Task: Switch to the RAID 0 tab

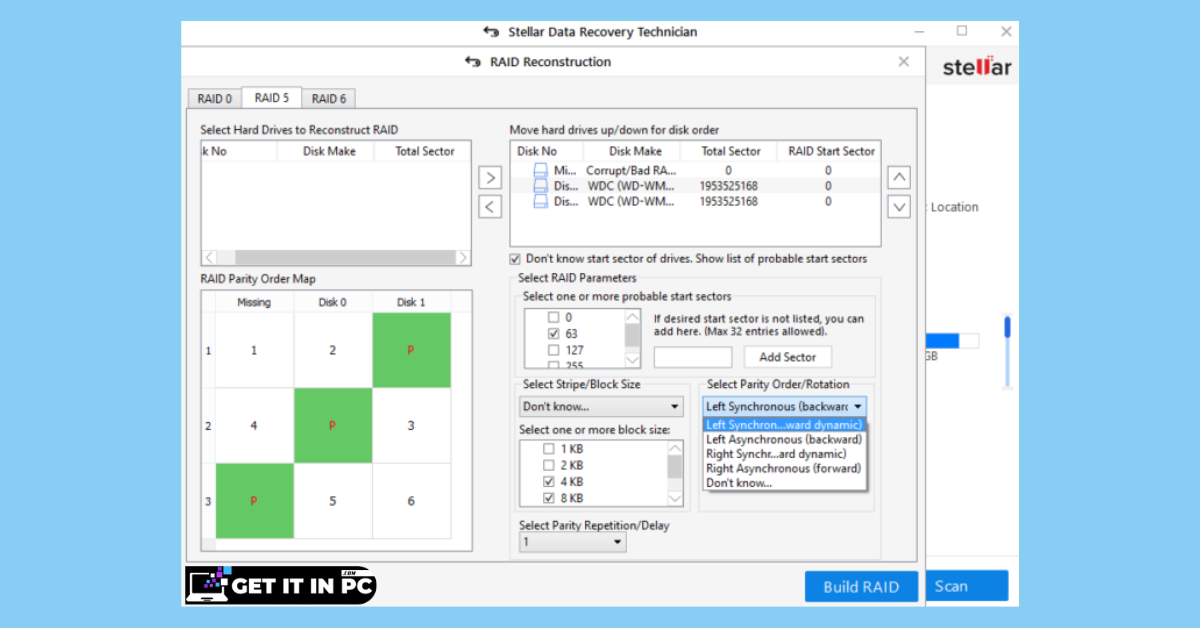Action: click(215, 99)
